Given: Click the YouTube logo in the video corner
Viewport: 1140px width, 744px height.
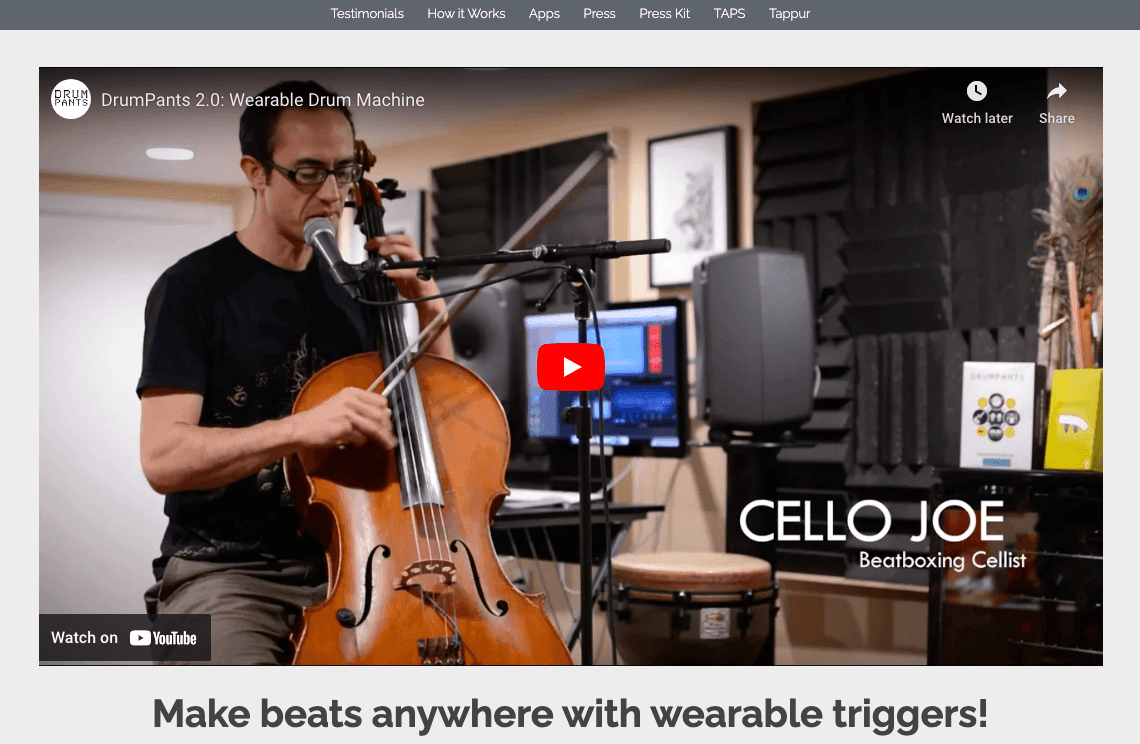Looking at the screenshot, I should click(x=163, y=638).
